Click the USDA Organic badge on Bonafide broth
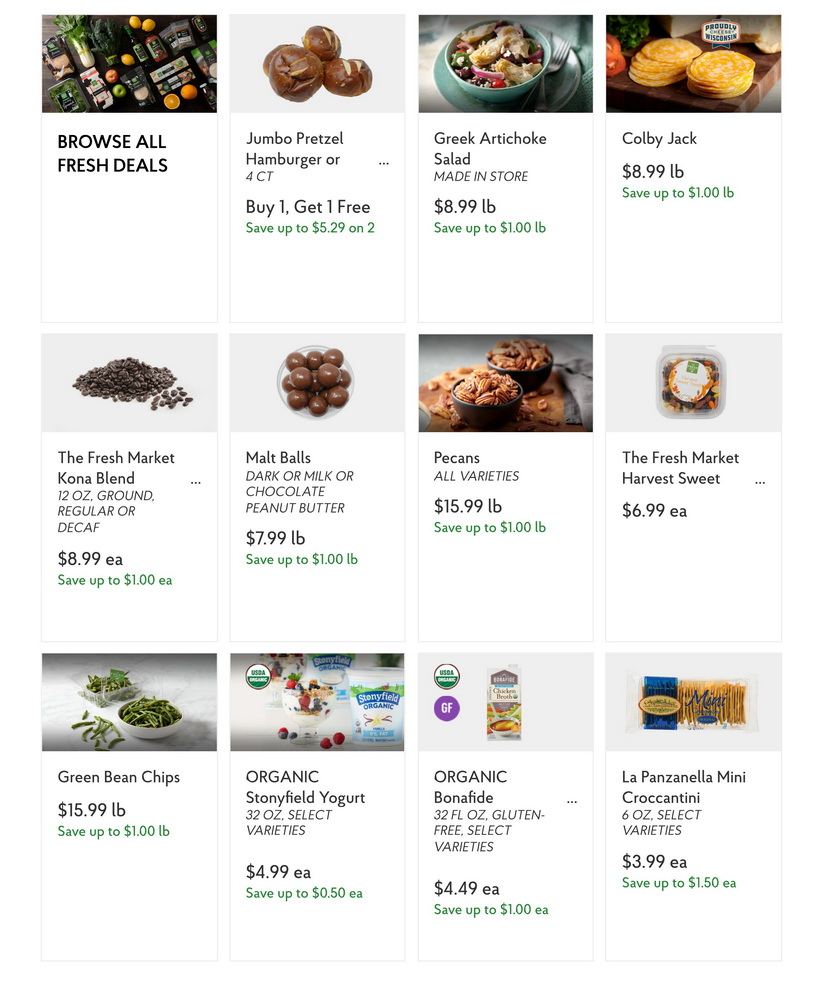Image resolution: width=821 pixels, height=1000 pixels. [447, 676]
